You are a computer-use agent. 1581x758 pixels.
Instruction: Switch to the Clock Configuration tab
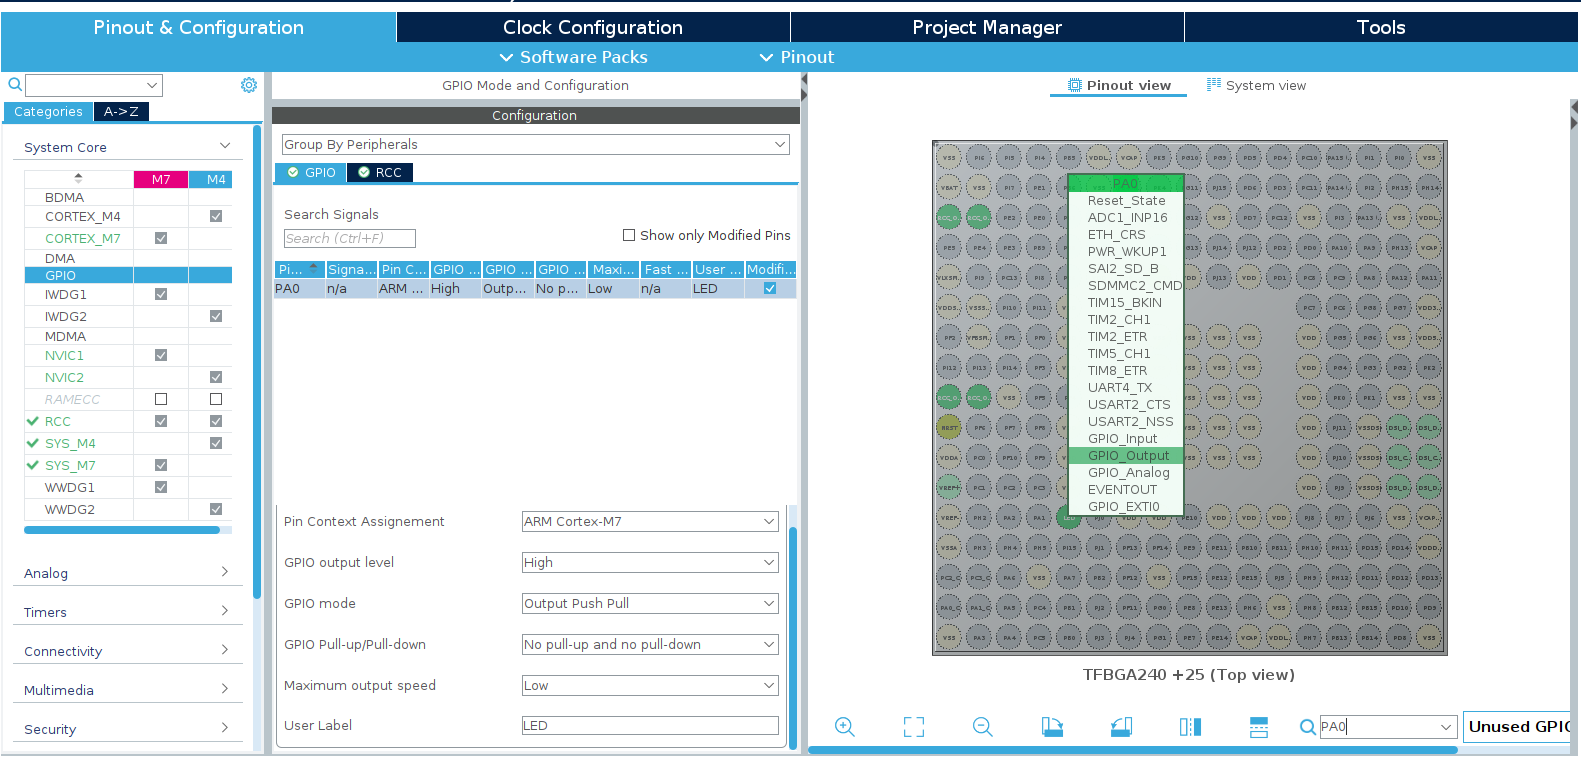(593, 28)
